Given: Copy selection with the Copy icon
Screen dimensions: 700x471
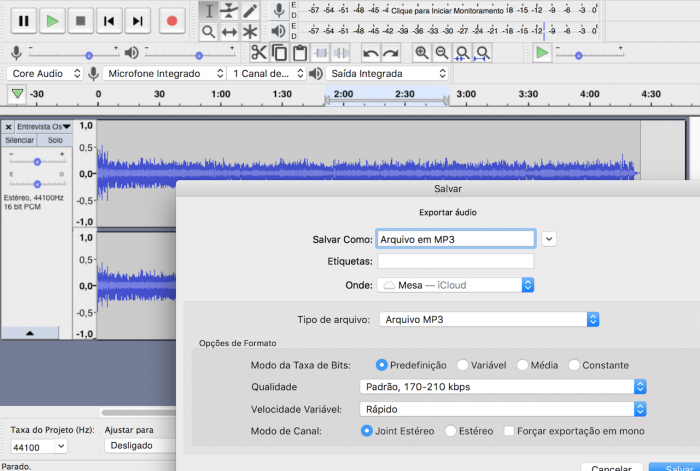Looking at the screenshot, I should click(279, 53).
